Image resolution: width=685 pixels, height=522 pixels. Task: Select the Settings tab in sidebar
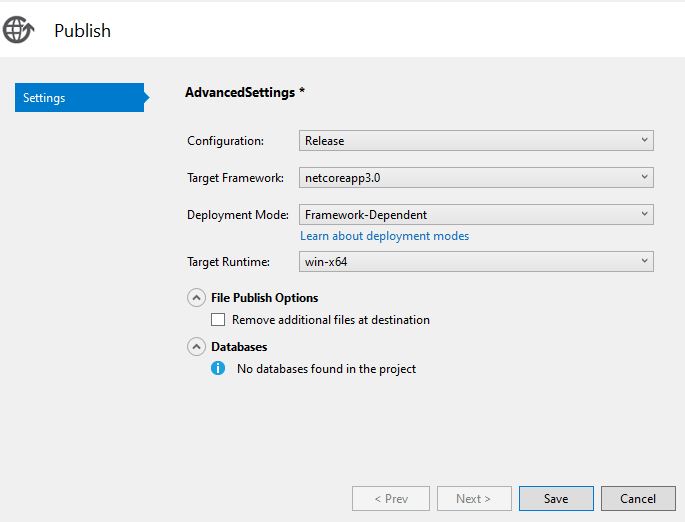coord(82,97)
